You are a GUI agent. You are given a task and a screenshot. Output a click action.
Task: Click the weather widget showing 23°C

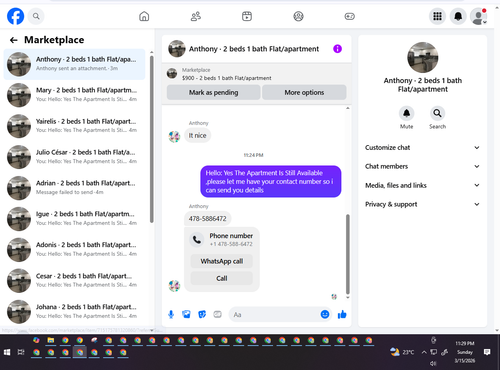pos(402,352)
